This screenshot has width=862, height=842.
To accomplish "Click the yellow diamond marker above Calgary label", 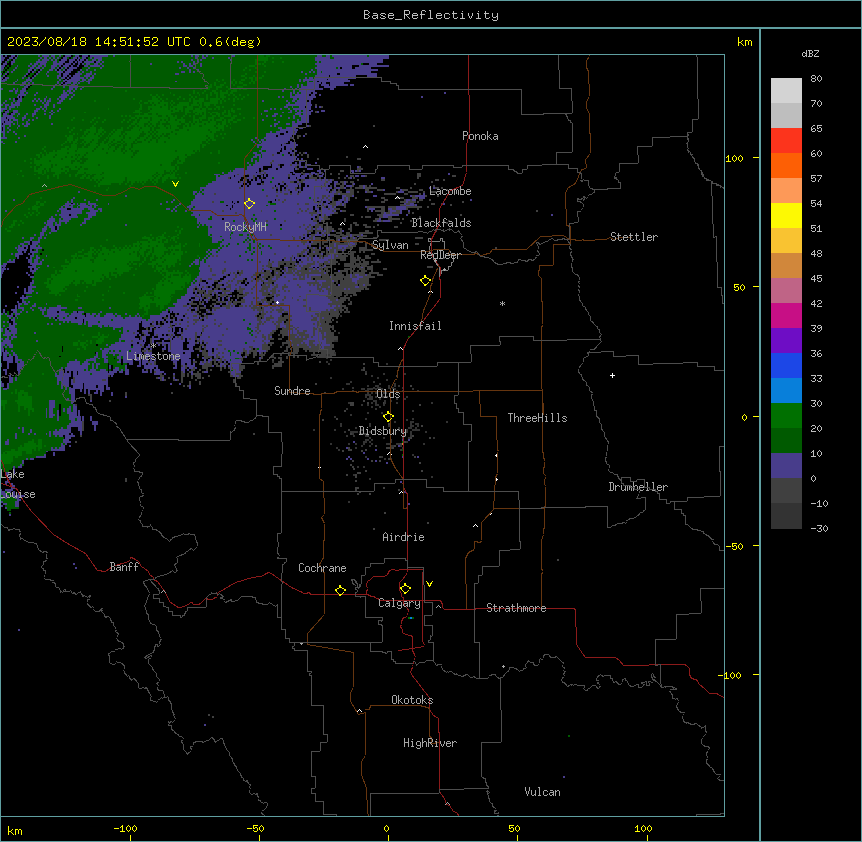I will 405,589.
